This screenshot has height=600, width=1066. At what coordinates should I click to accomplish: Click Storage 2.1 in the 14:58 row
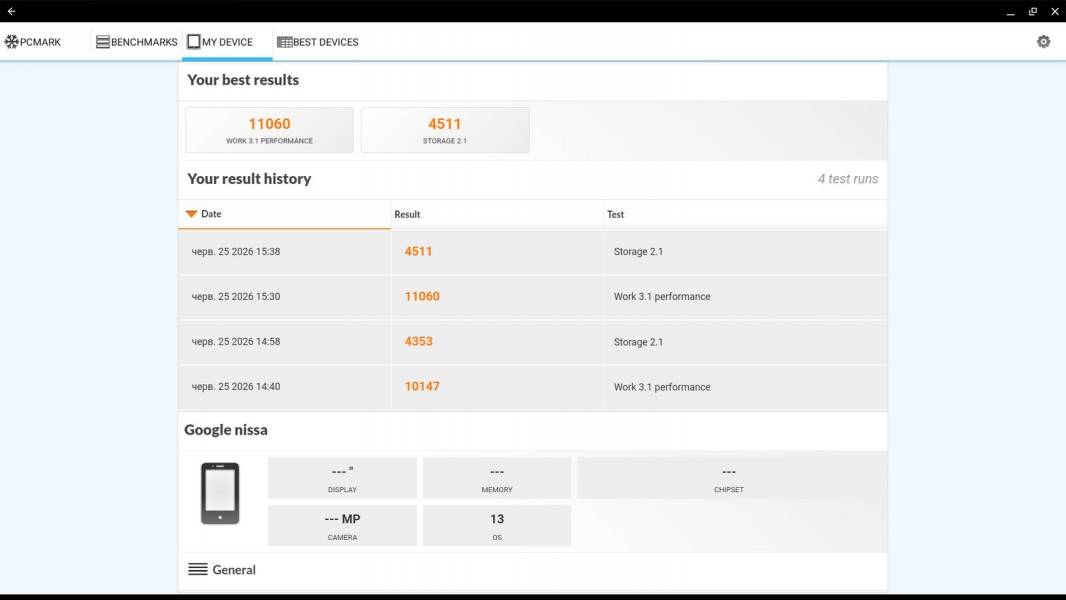tap(638, 342)
